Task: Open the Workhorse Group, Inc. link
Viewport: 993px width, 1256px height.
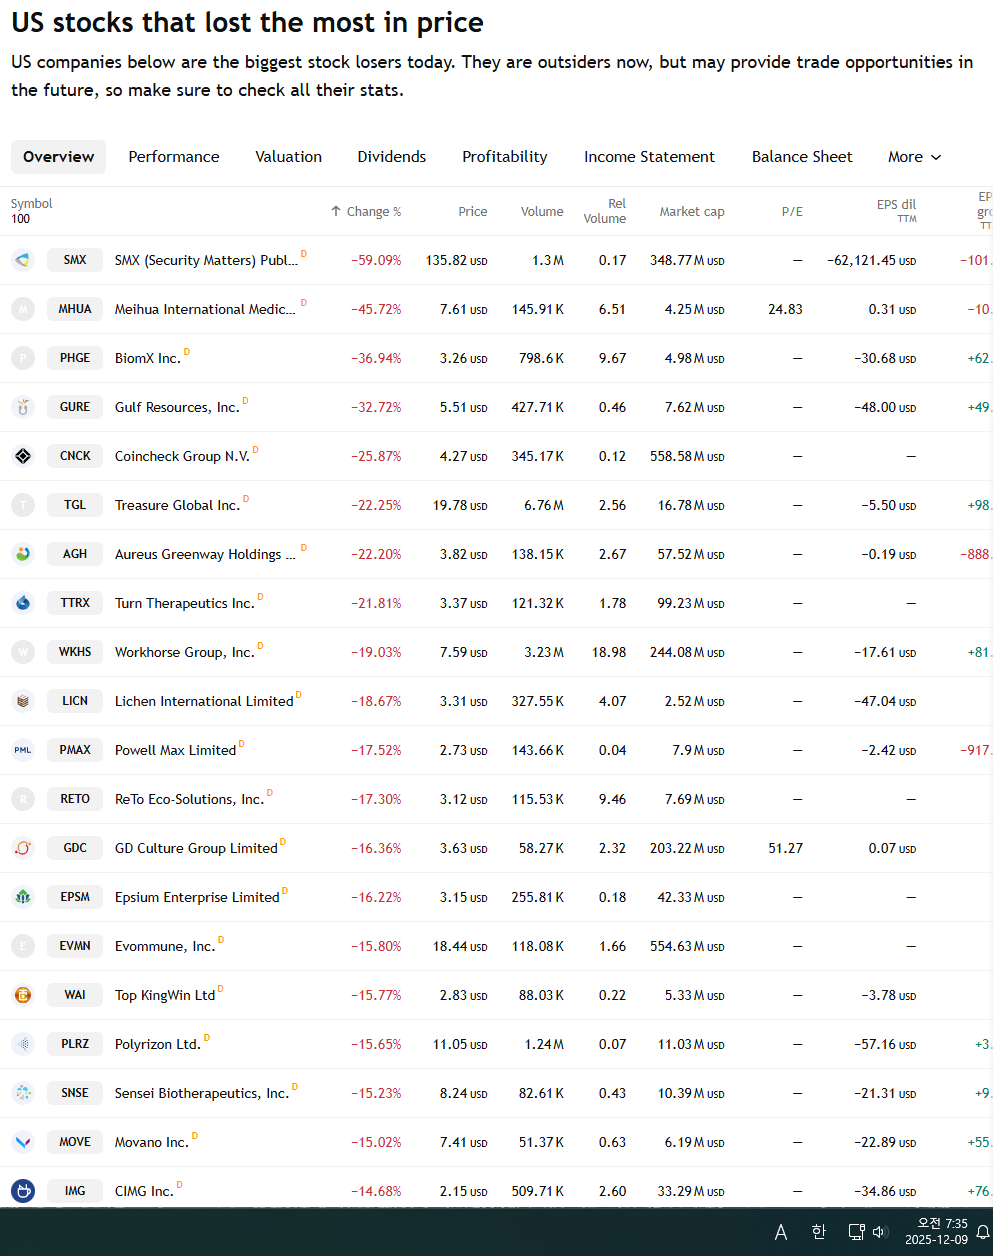Action: (x=185, y=652)
